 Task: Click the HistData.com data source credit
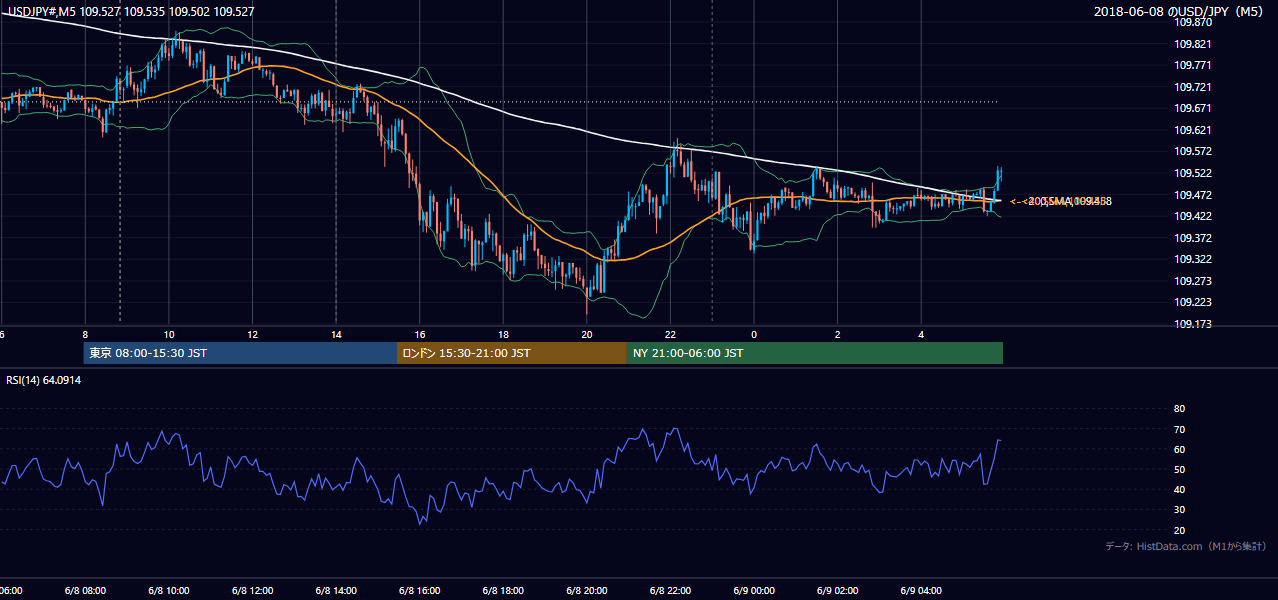[x=1186, y=546]
